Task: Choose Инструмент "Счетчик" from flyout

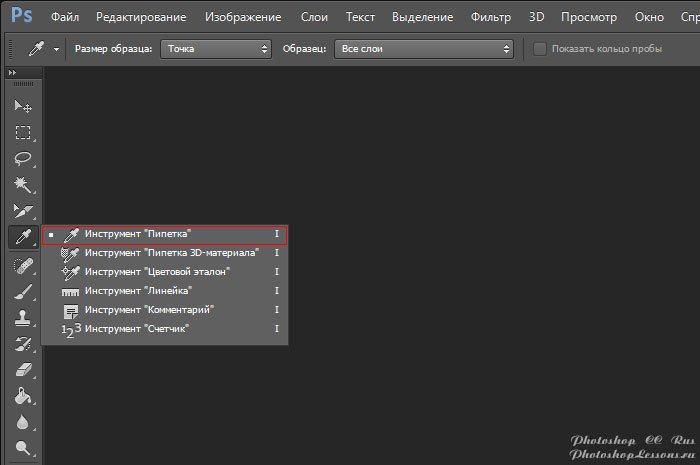Action: (137, 329)
